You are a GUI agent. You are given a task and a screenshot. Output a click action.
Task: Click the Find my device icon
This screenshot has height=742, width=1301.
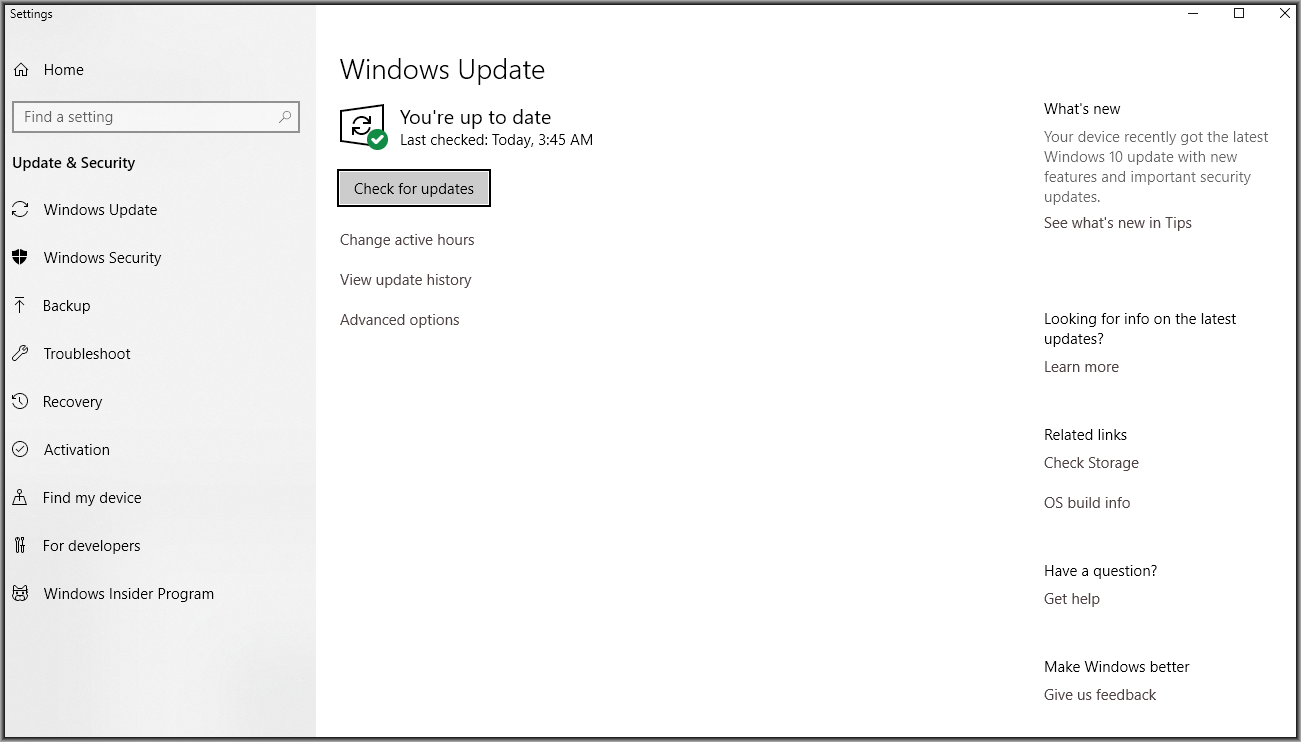[20, 498]
